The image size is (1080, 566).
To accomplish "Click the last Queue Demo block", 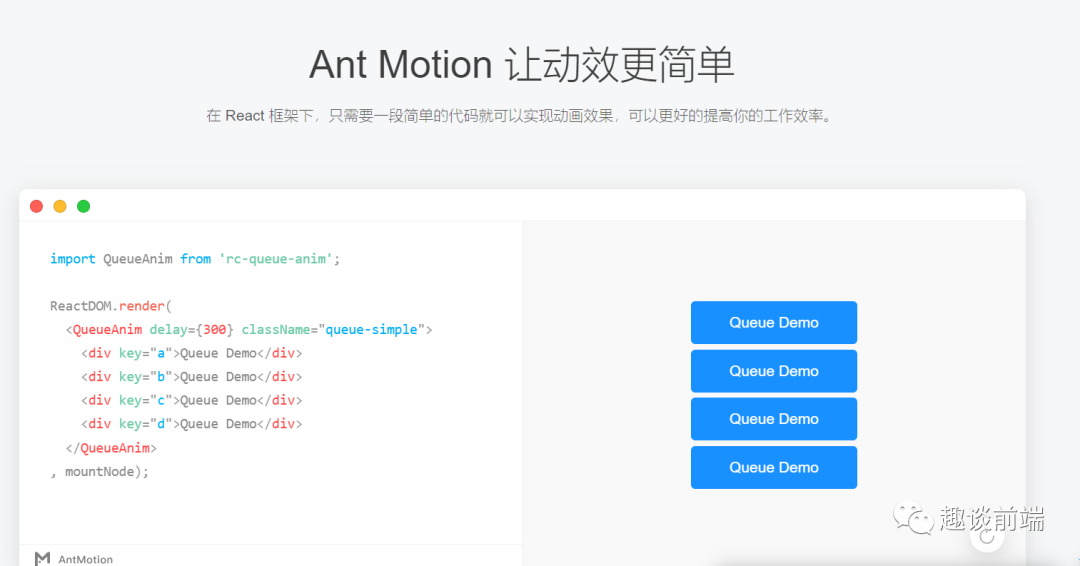I will click(773, 468).
